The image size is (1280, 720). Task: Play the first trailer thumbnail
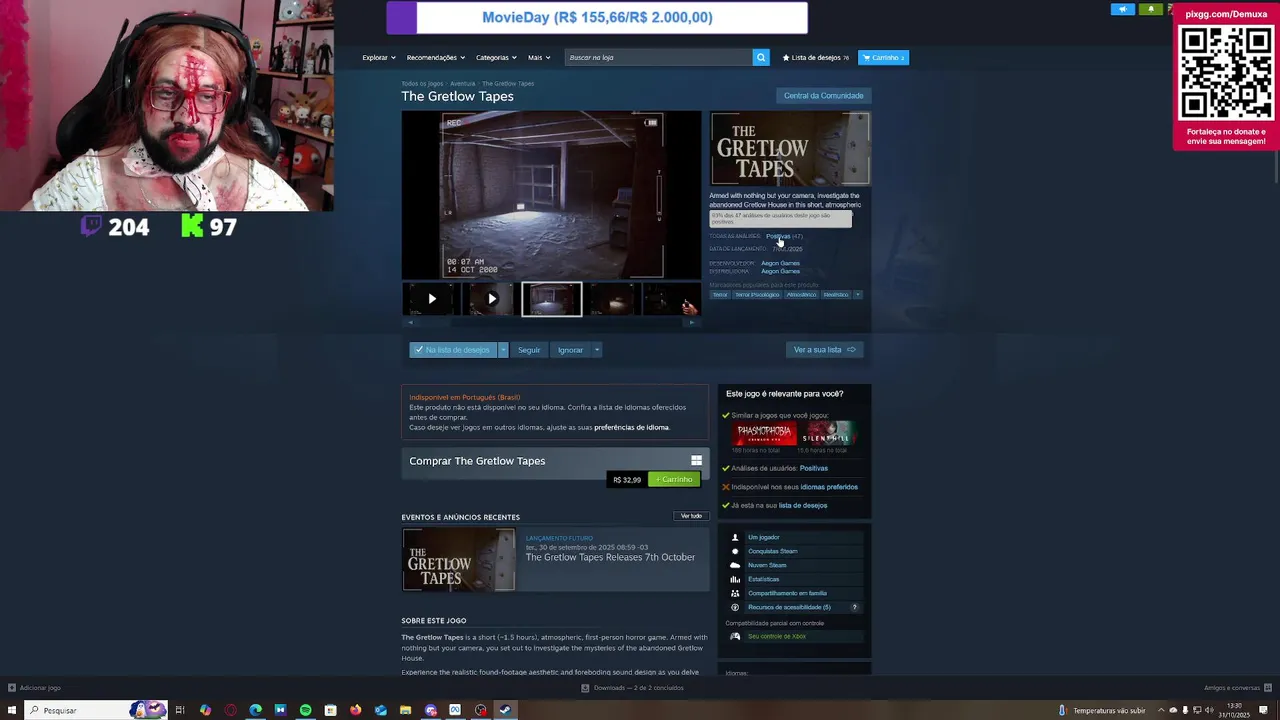tap(431, 299)
